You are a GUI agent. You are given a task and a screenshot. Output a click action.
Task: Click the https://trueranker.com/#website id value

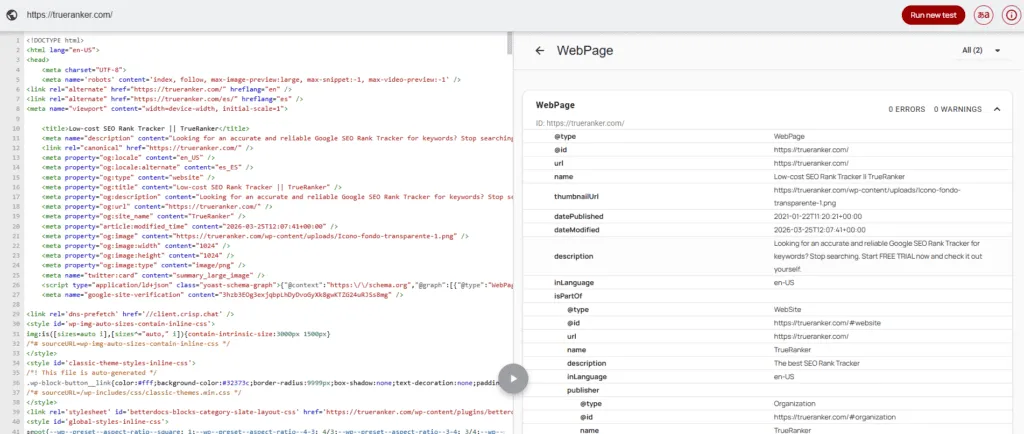point(827,322)
